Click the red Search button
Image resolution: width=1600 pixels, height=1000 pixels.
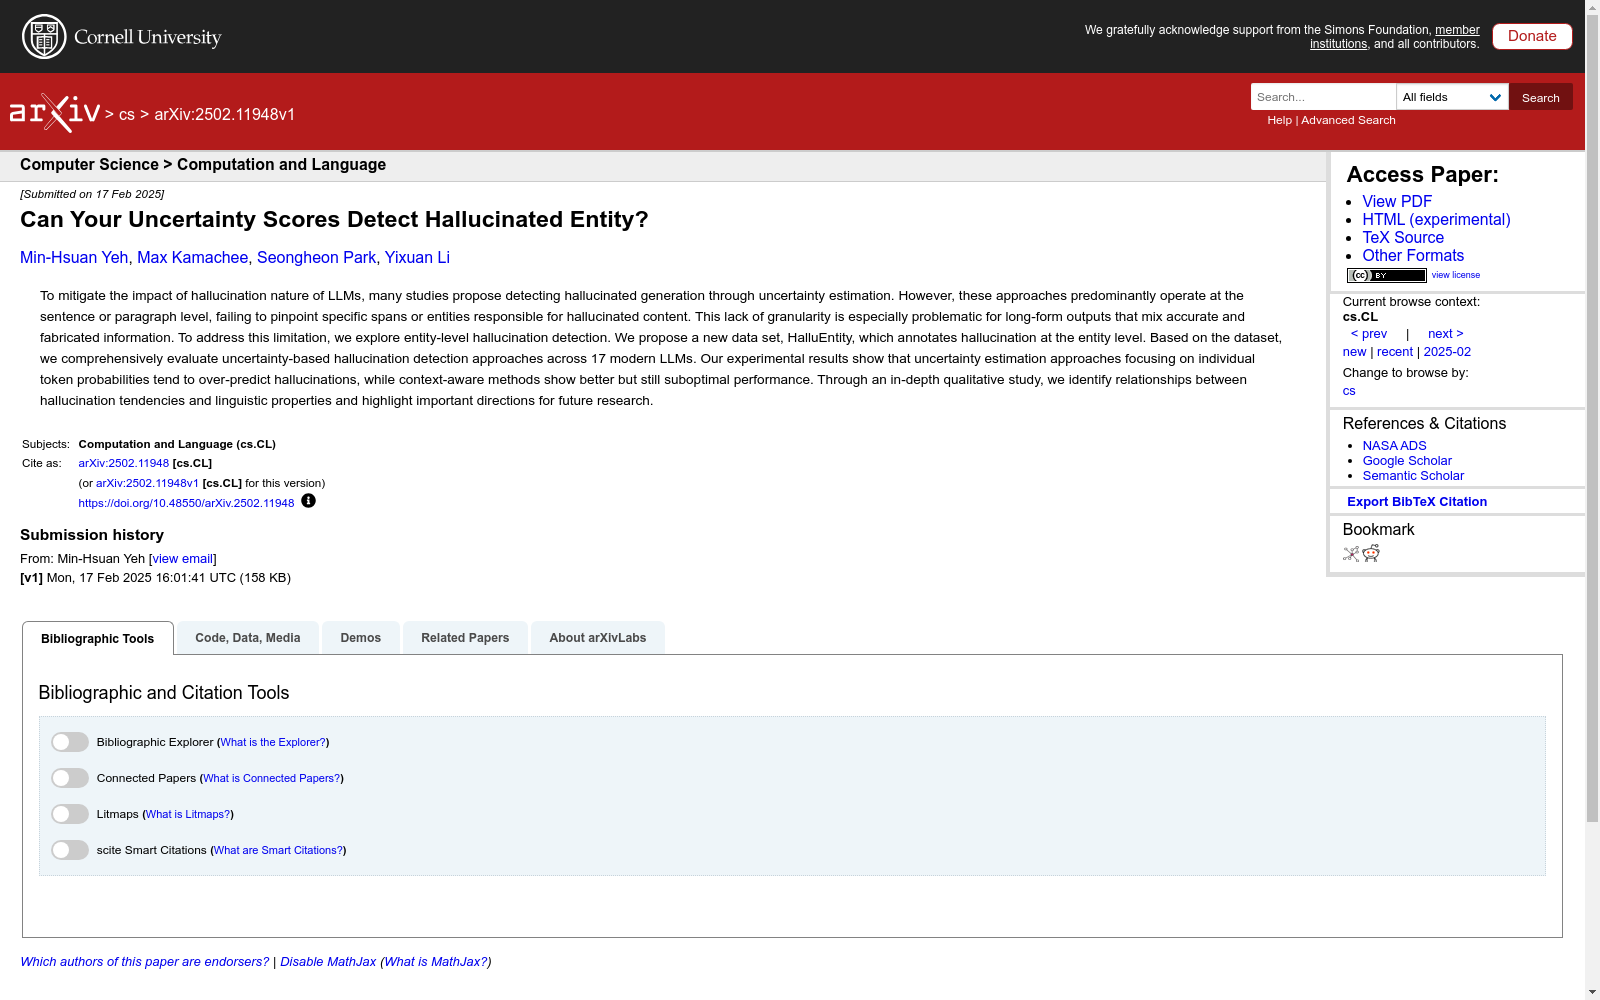coord(1541,97)
